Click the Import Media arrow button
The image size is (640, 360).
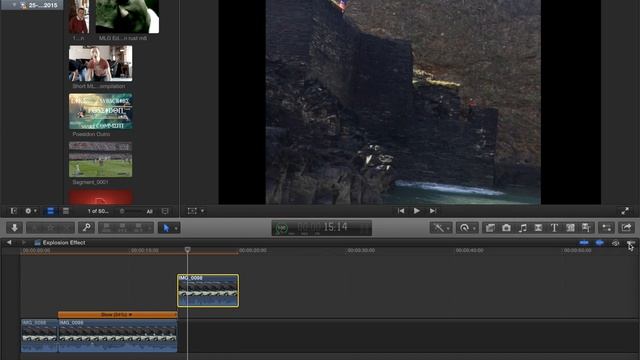point(14,228)
